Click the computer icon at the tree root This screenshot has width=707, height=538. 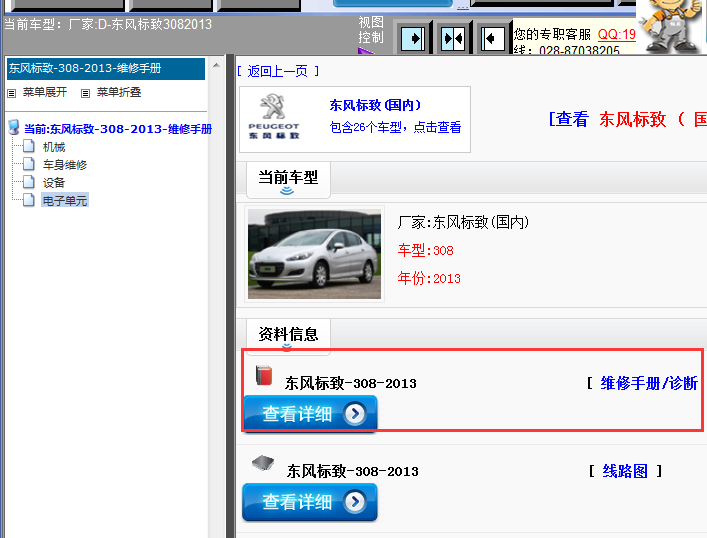coord(14,128)
